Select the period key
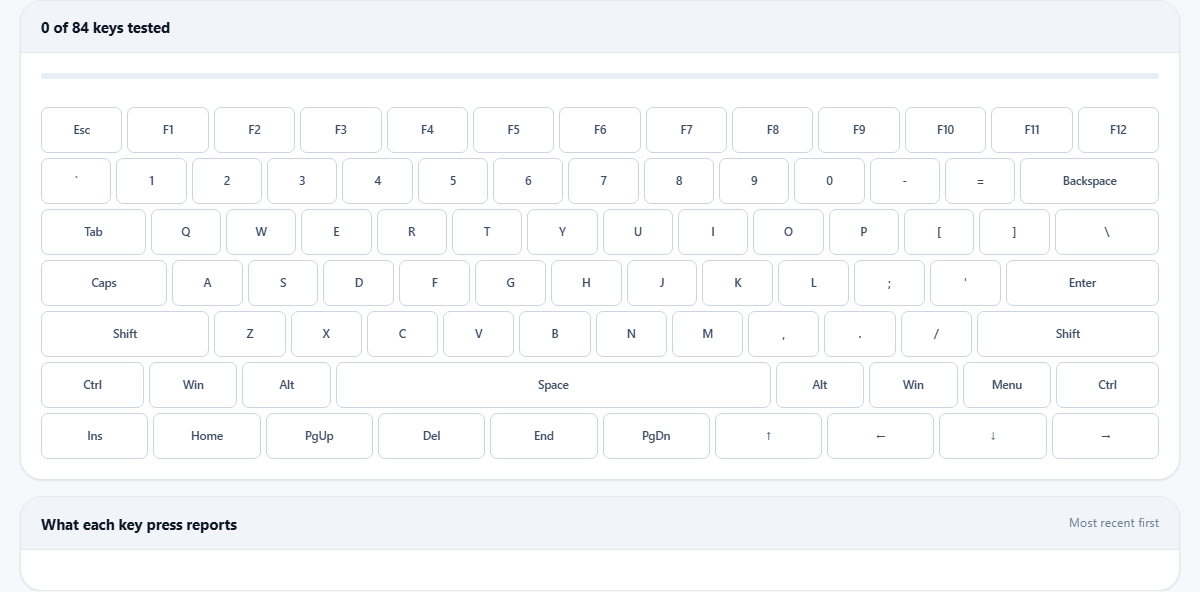Image resolution: width=1200 pixels, height=592 pixels. (860, 334)
